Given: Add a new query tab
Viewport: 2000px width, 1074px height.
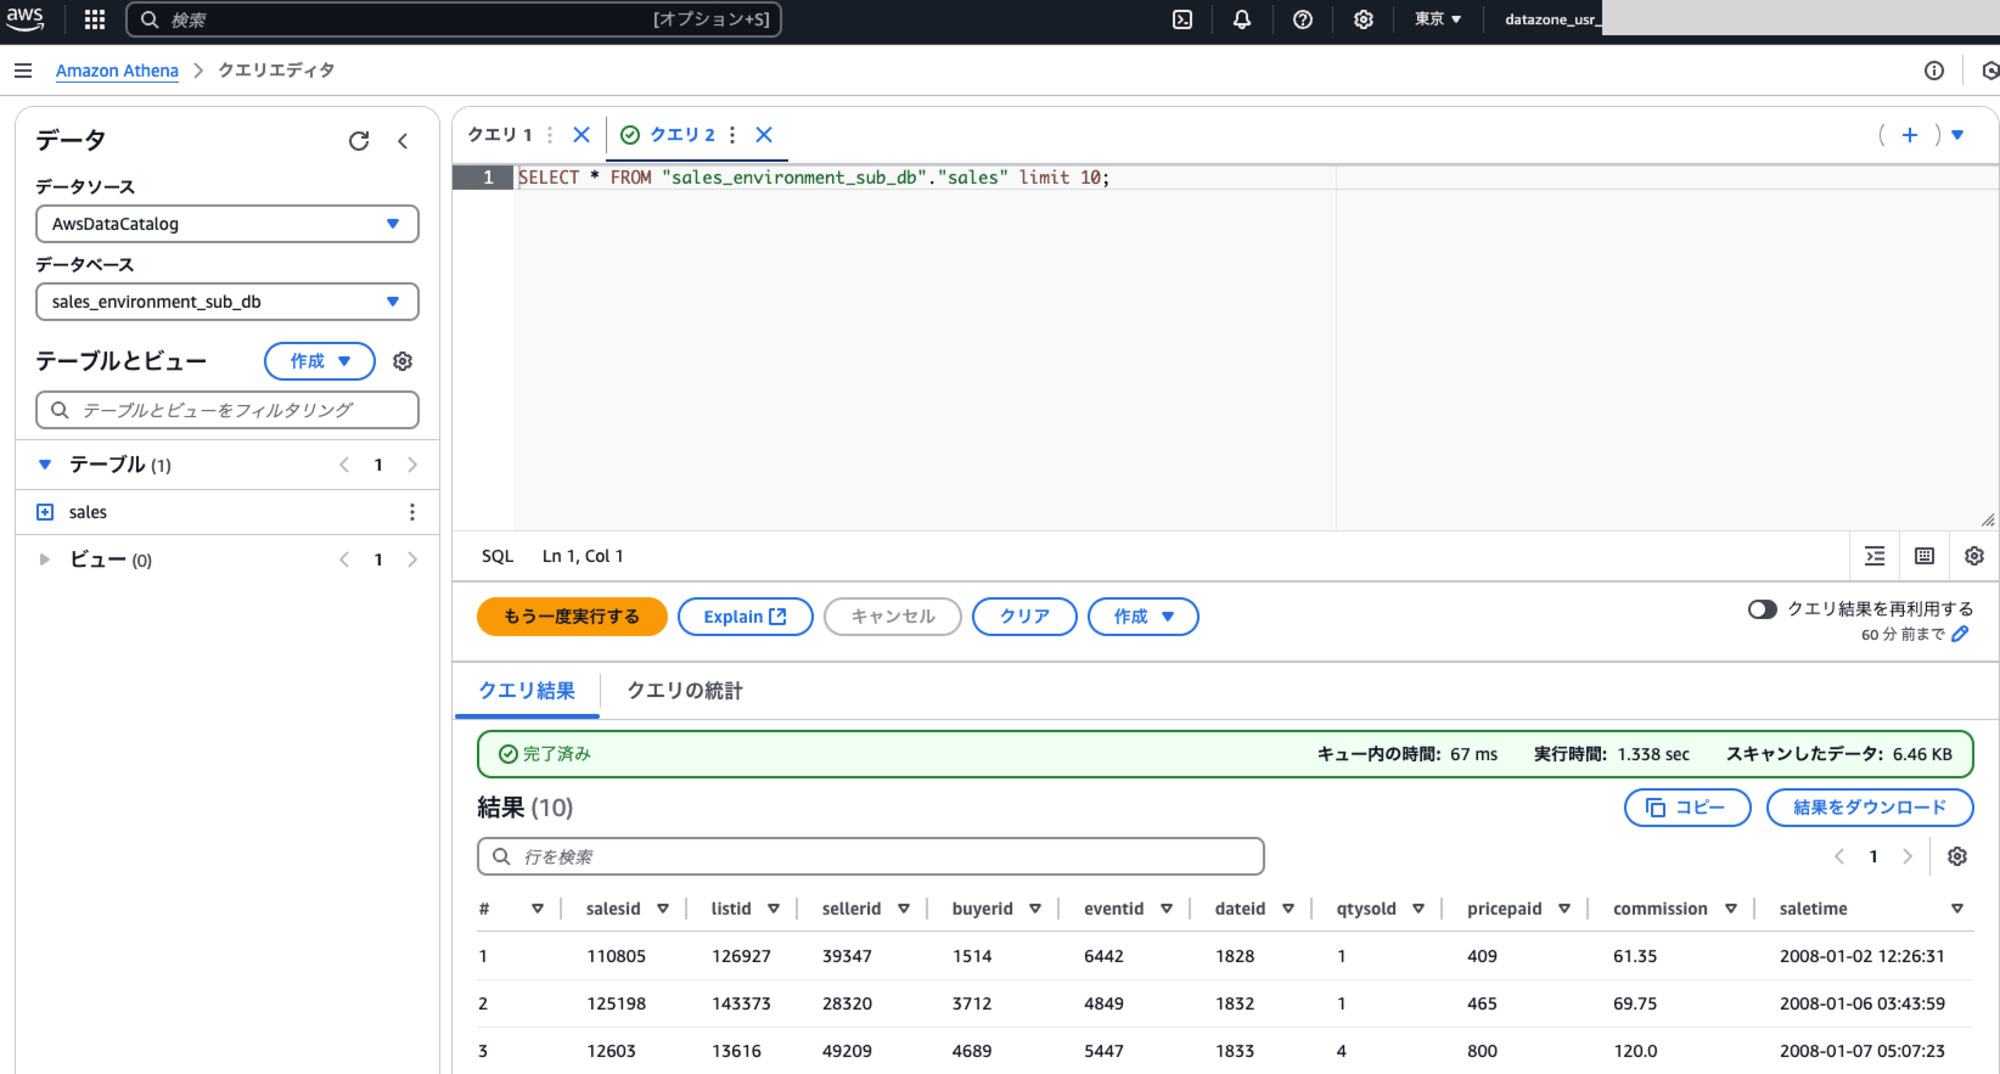Looking at the screenshot, I should point(1910,135).
